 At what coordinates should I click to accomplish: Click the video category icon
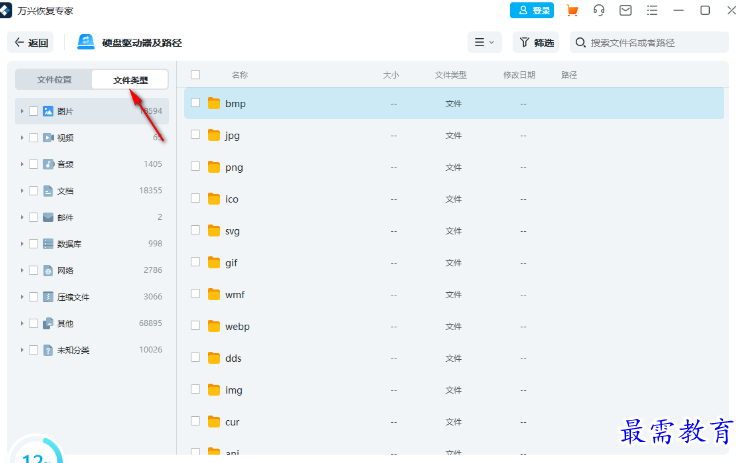click(x=48, y=138)
